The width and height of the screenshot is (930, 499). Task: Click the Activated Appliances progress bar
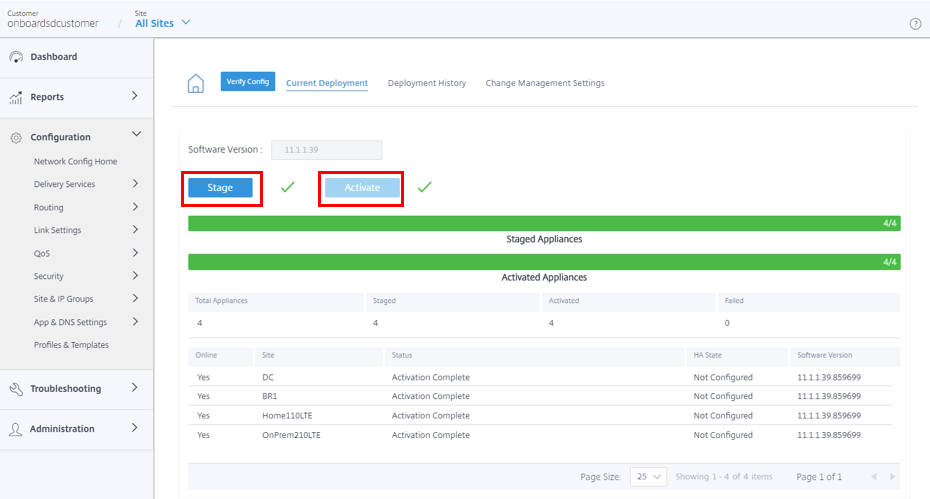[544, 262]
